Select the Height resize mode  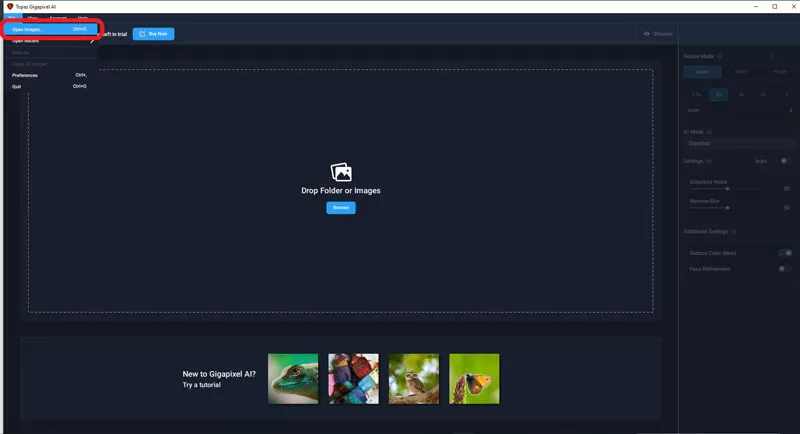coord(780,72)
